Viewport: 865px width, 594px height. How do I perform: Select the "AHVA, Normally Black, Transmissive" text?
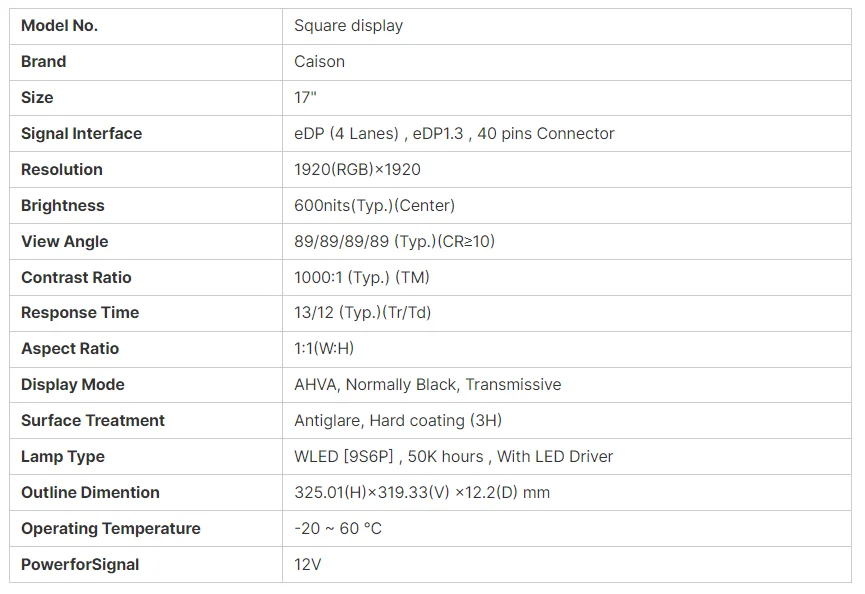(427, 385)
